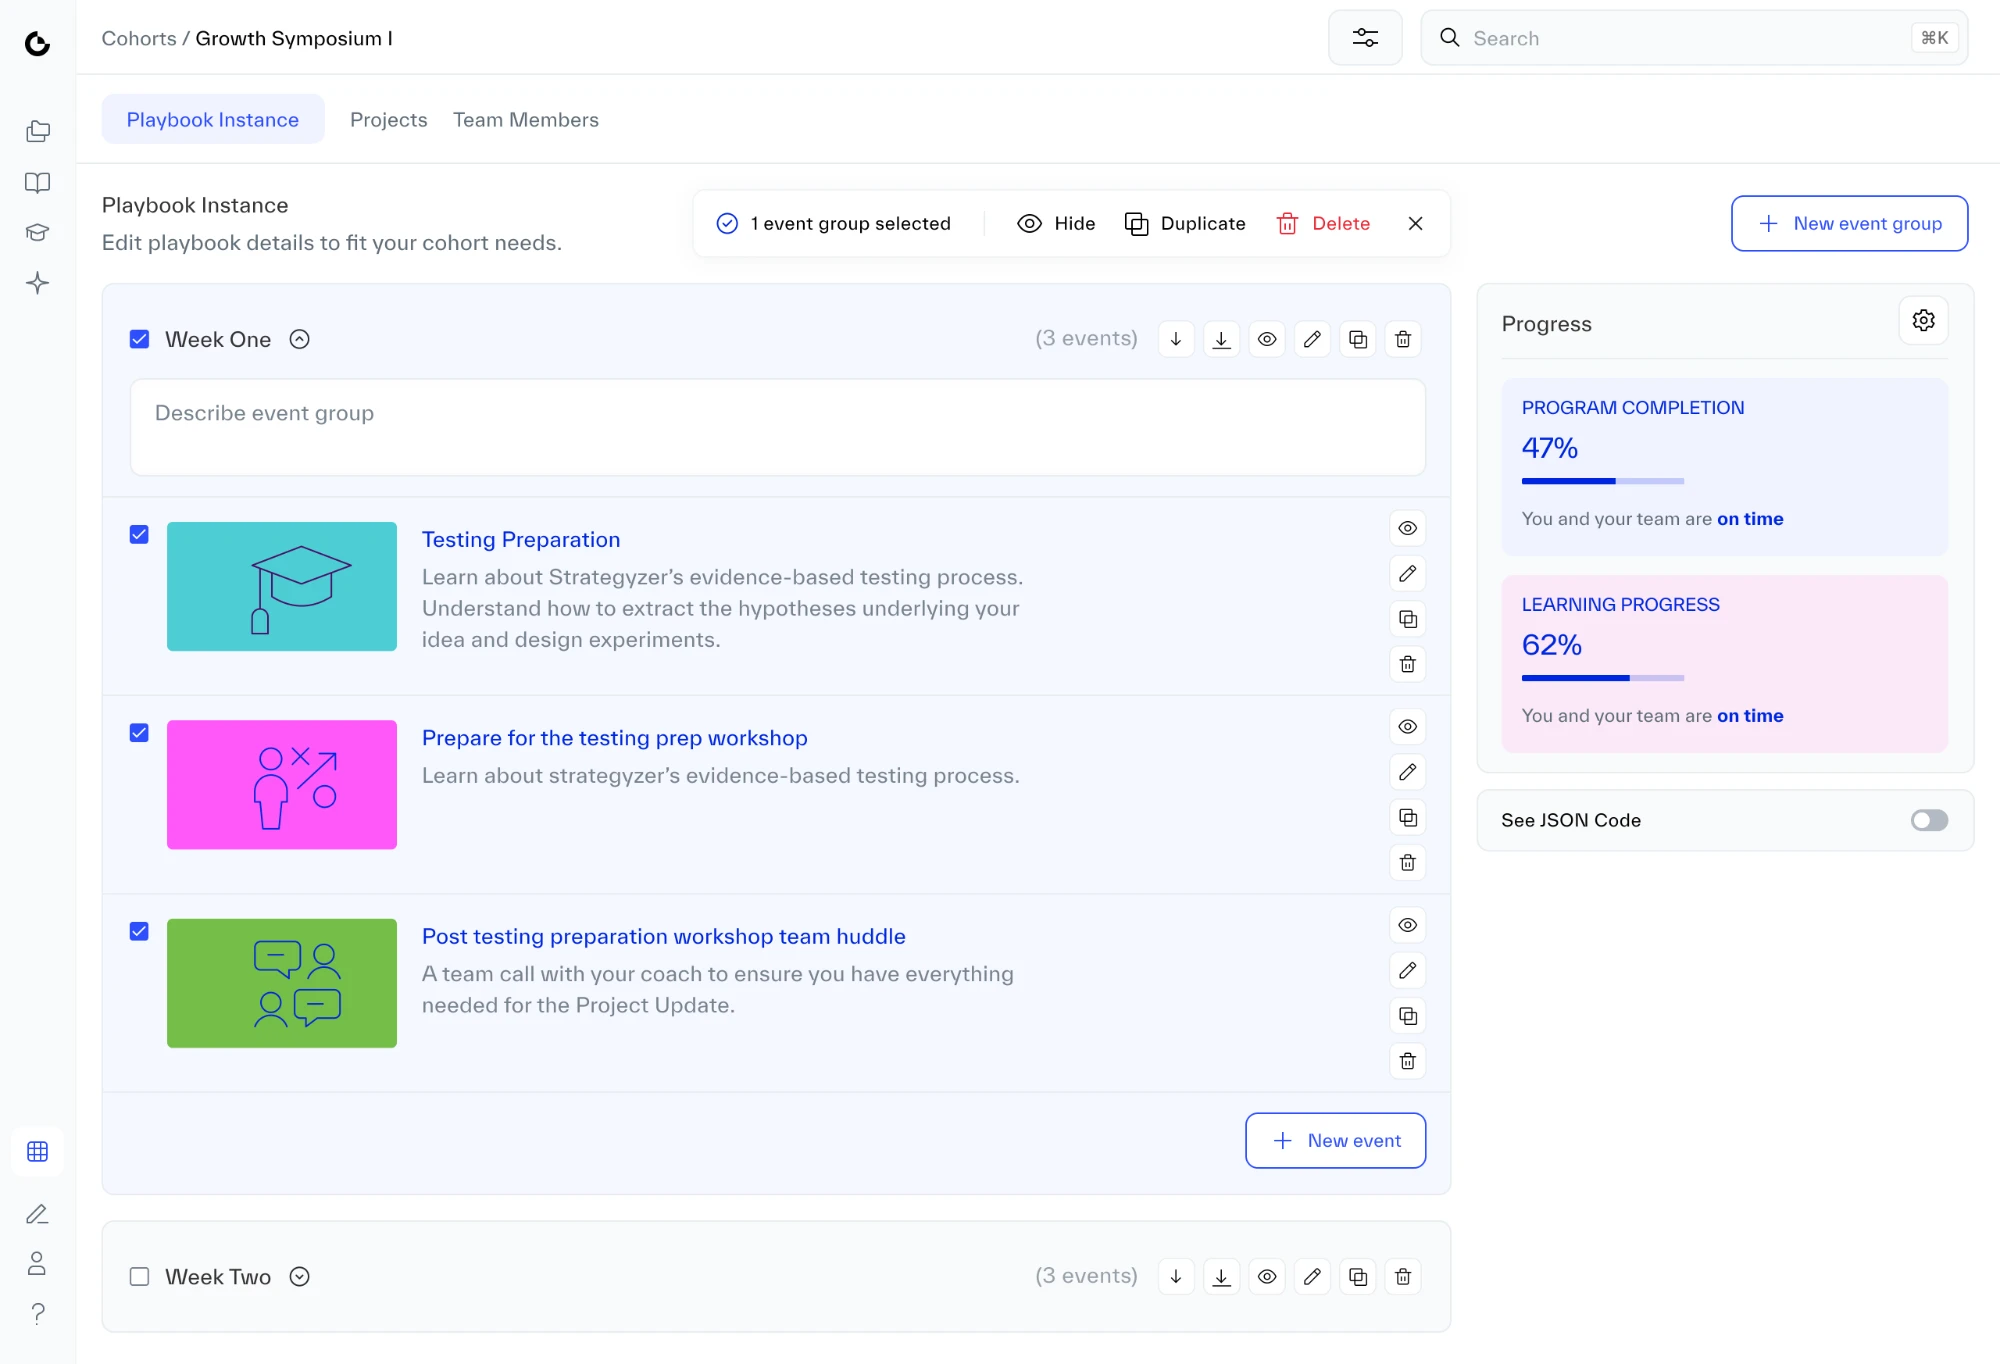Click the Program Completion progress bar

click(x=1602, y=481)
